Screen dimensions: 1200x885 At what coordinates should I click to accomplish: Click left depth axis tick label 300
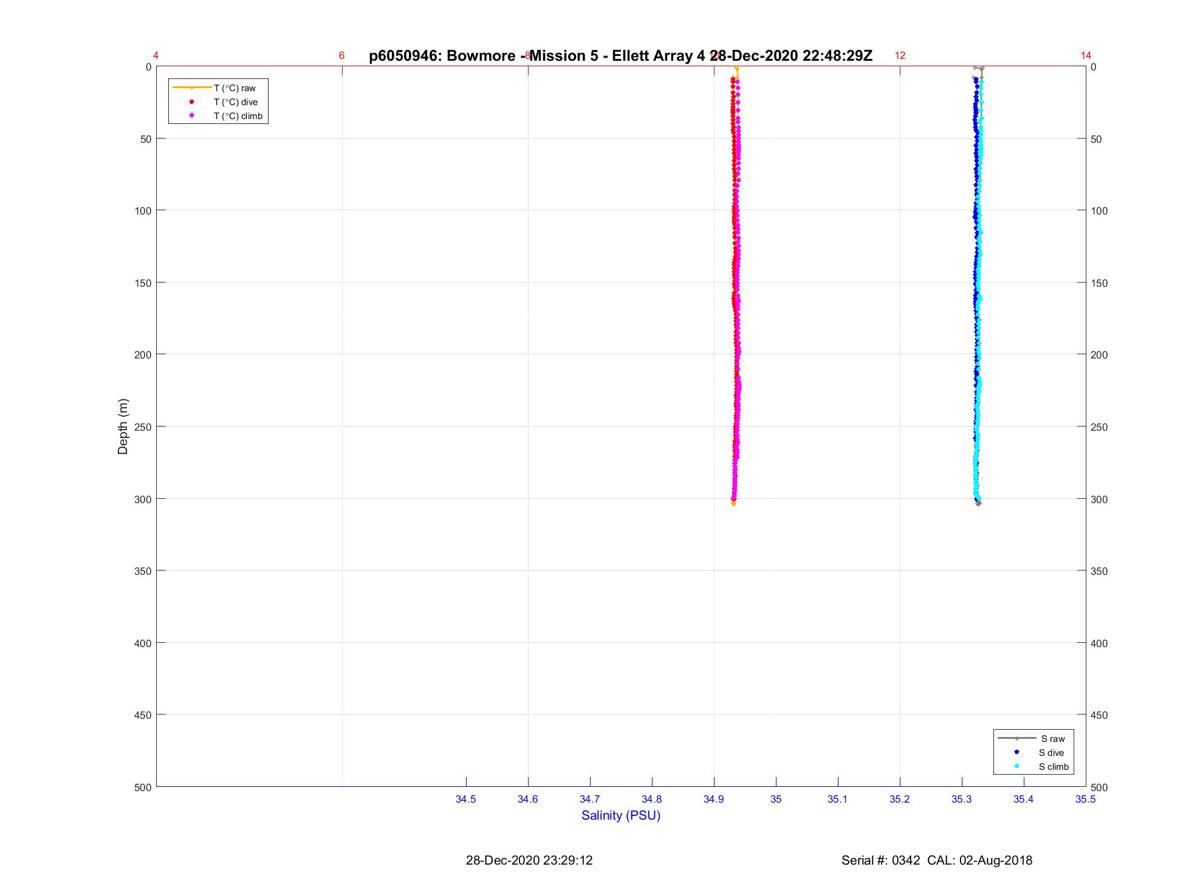tap(142, 499)
